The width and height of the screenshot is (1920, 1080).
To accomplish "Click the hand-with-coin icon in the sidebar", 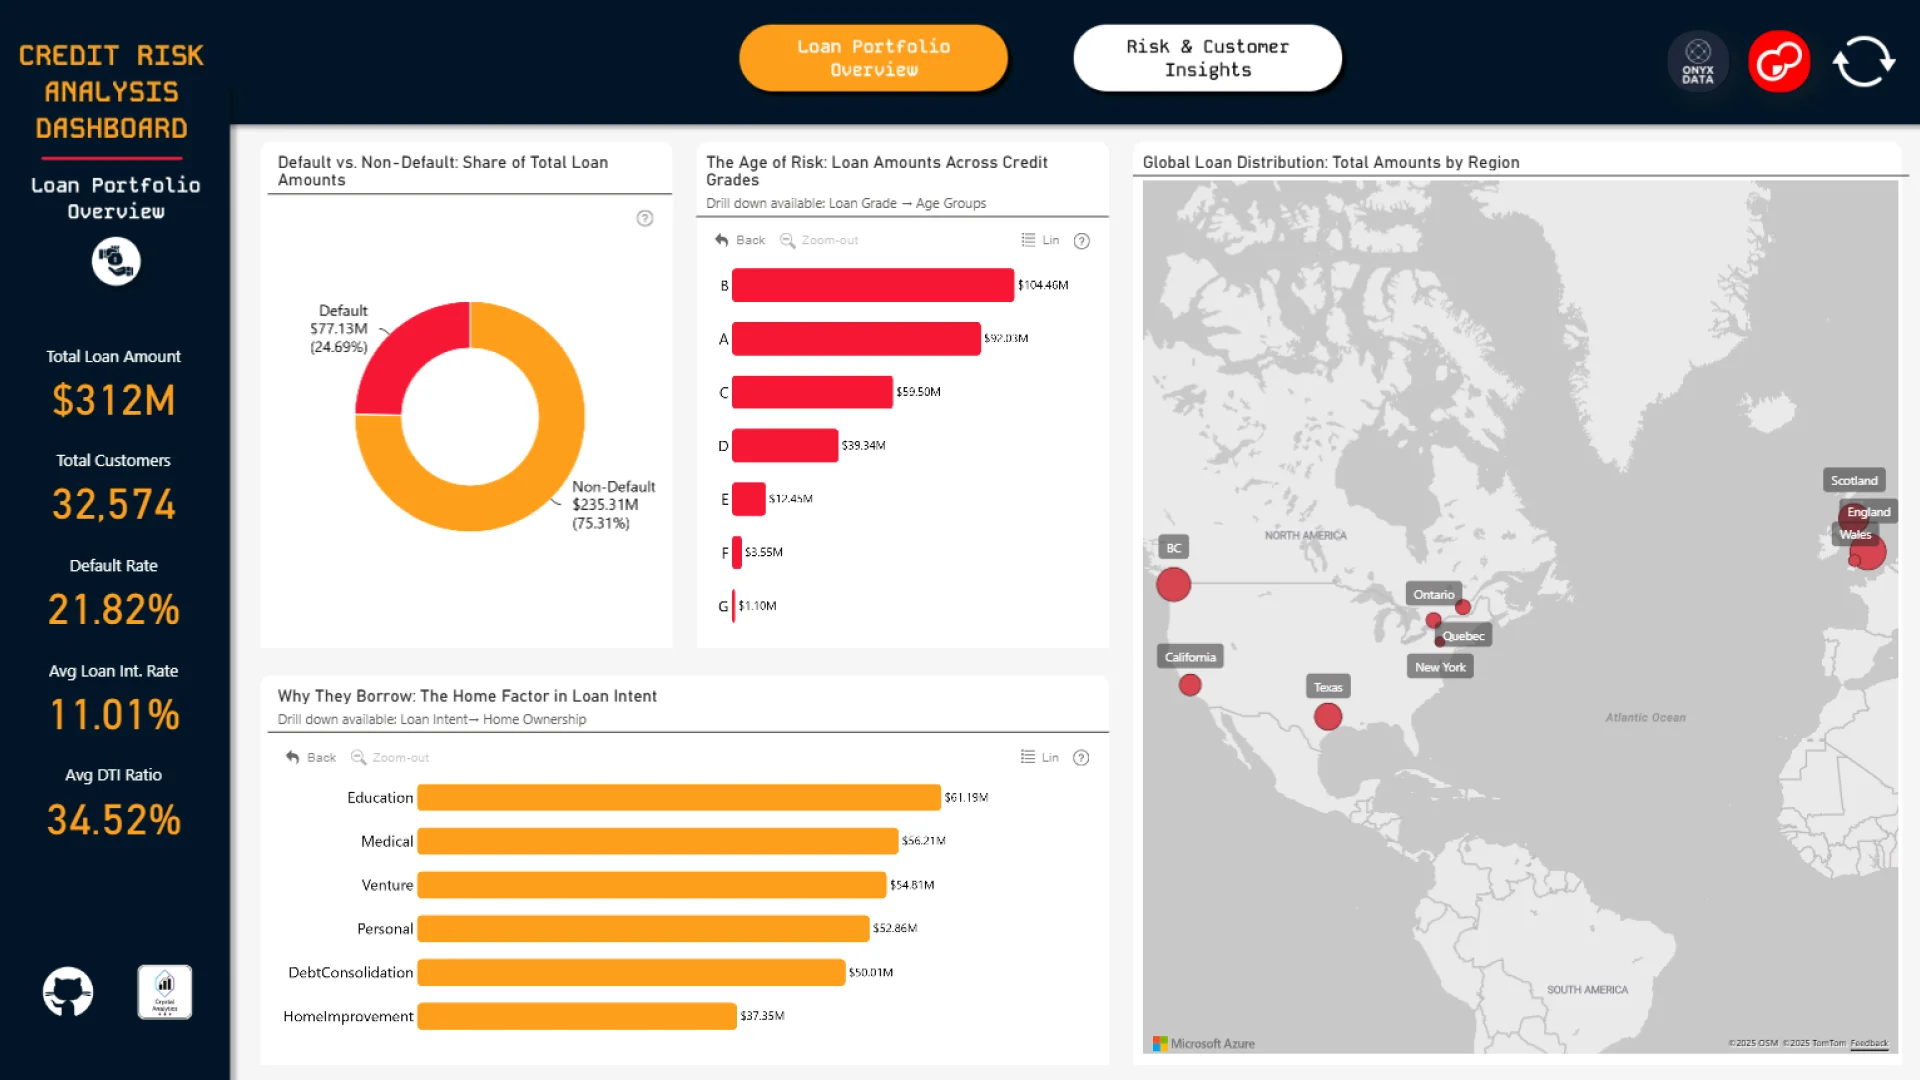I will (116, 261).
